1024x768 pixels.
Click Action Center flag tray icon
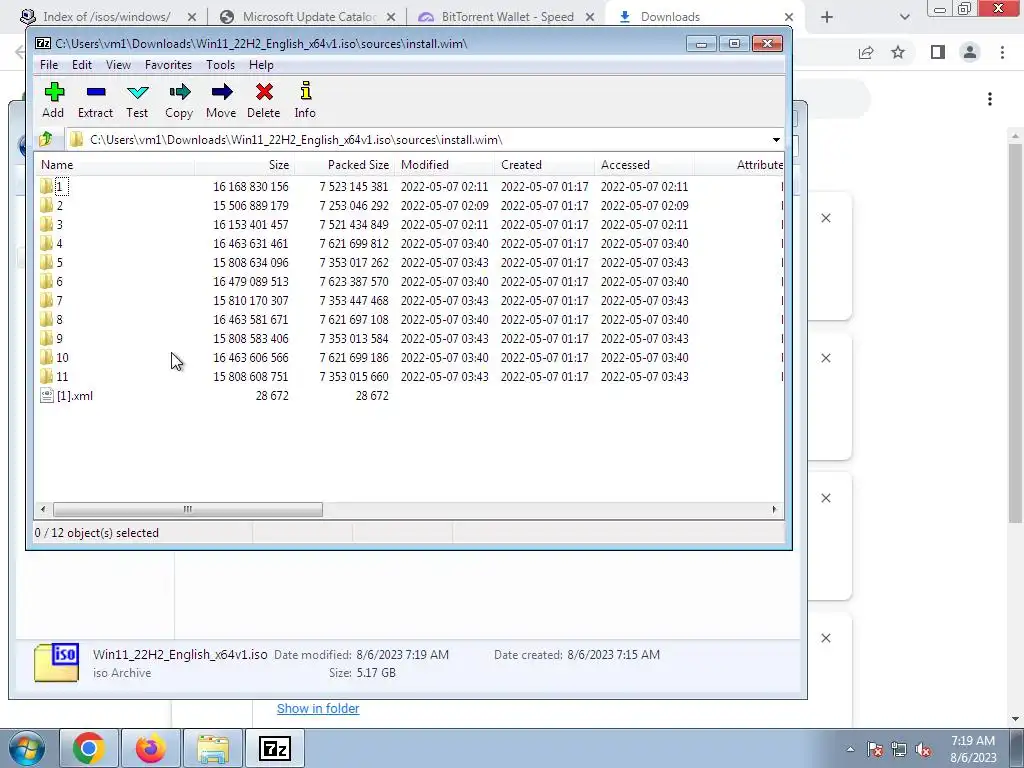[x=875, y=749]
